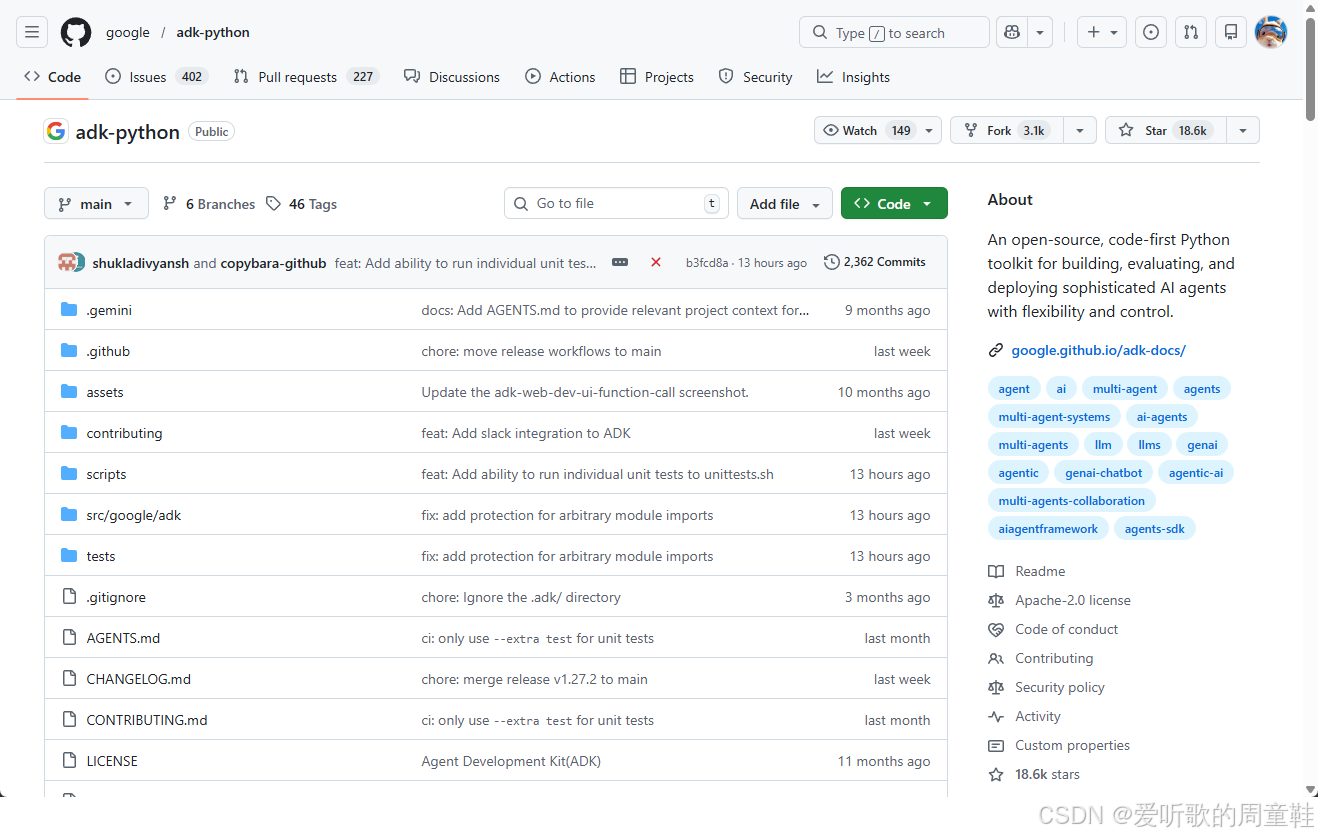Expand the Watch notifications dropdown
The width and height of the screenshot is (1318, 837).
(x=929, y=130)
